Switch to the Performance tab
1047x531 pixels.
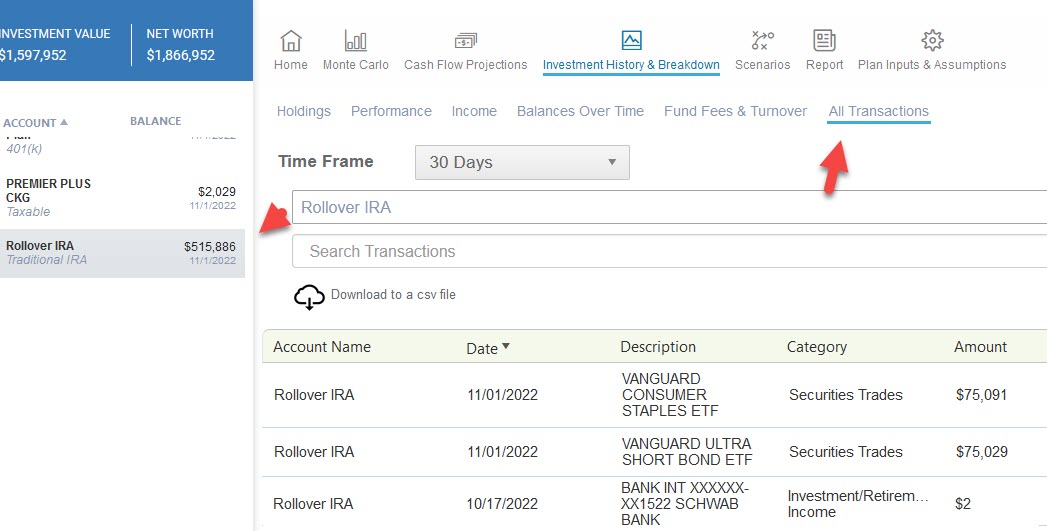pyautogui.click(x=391, y=111)
